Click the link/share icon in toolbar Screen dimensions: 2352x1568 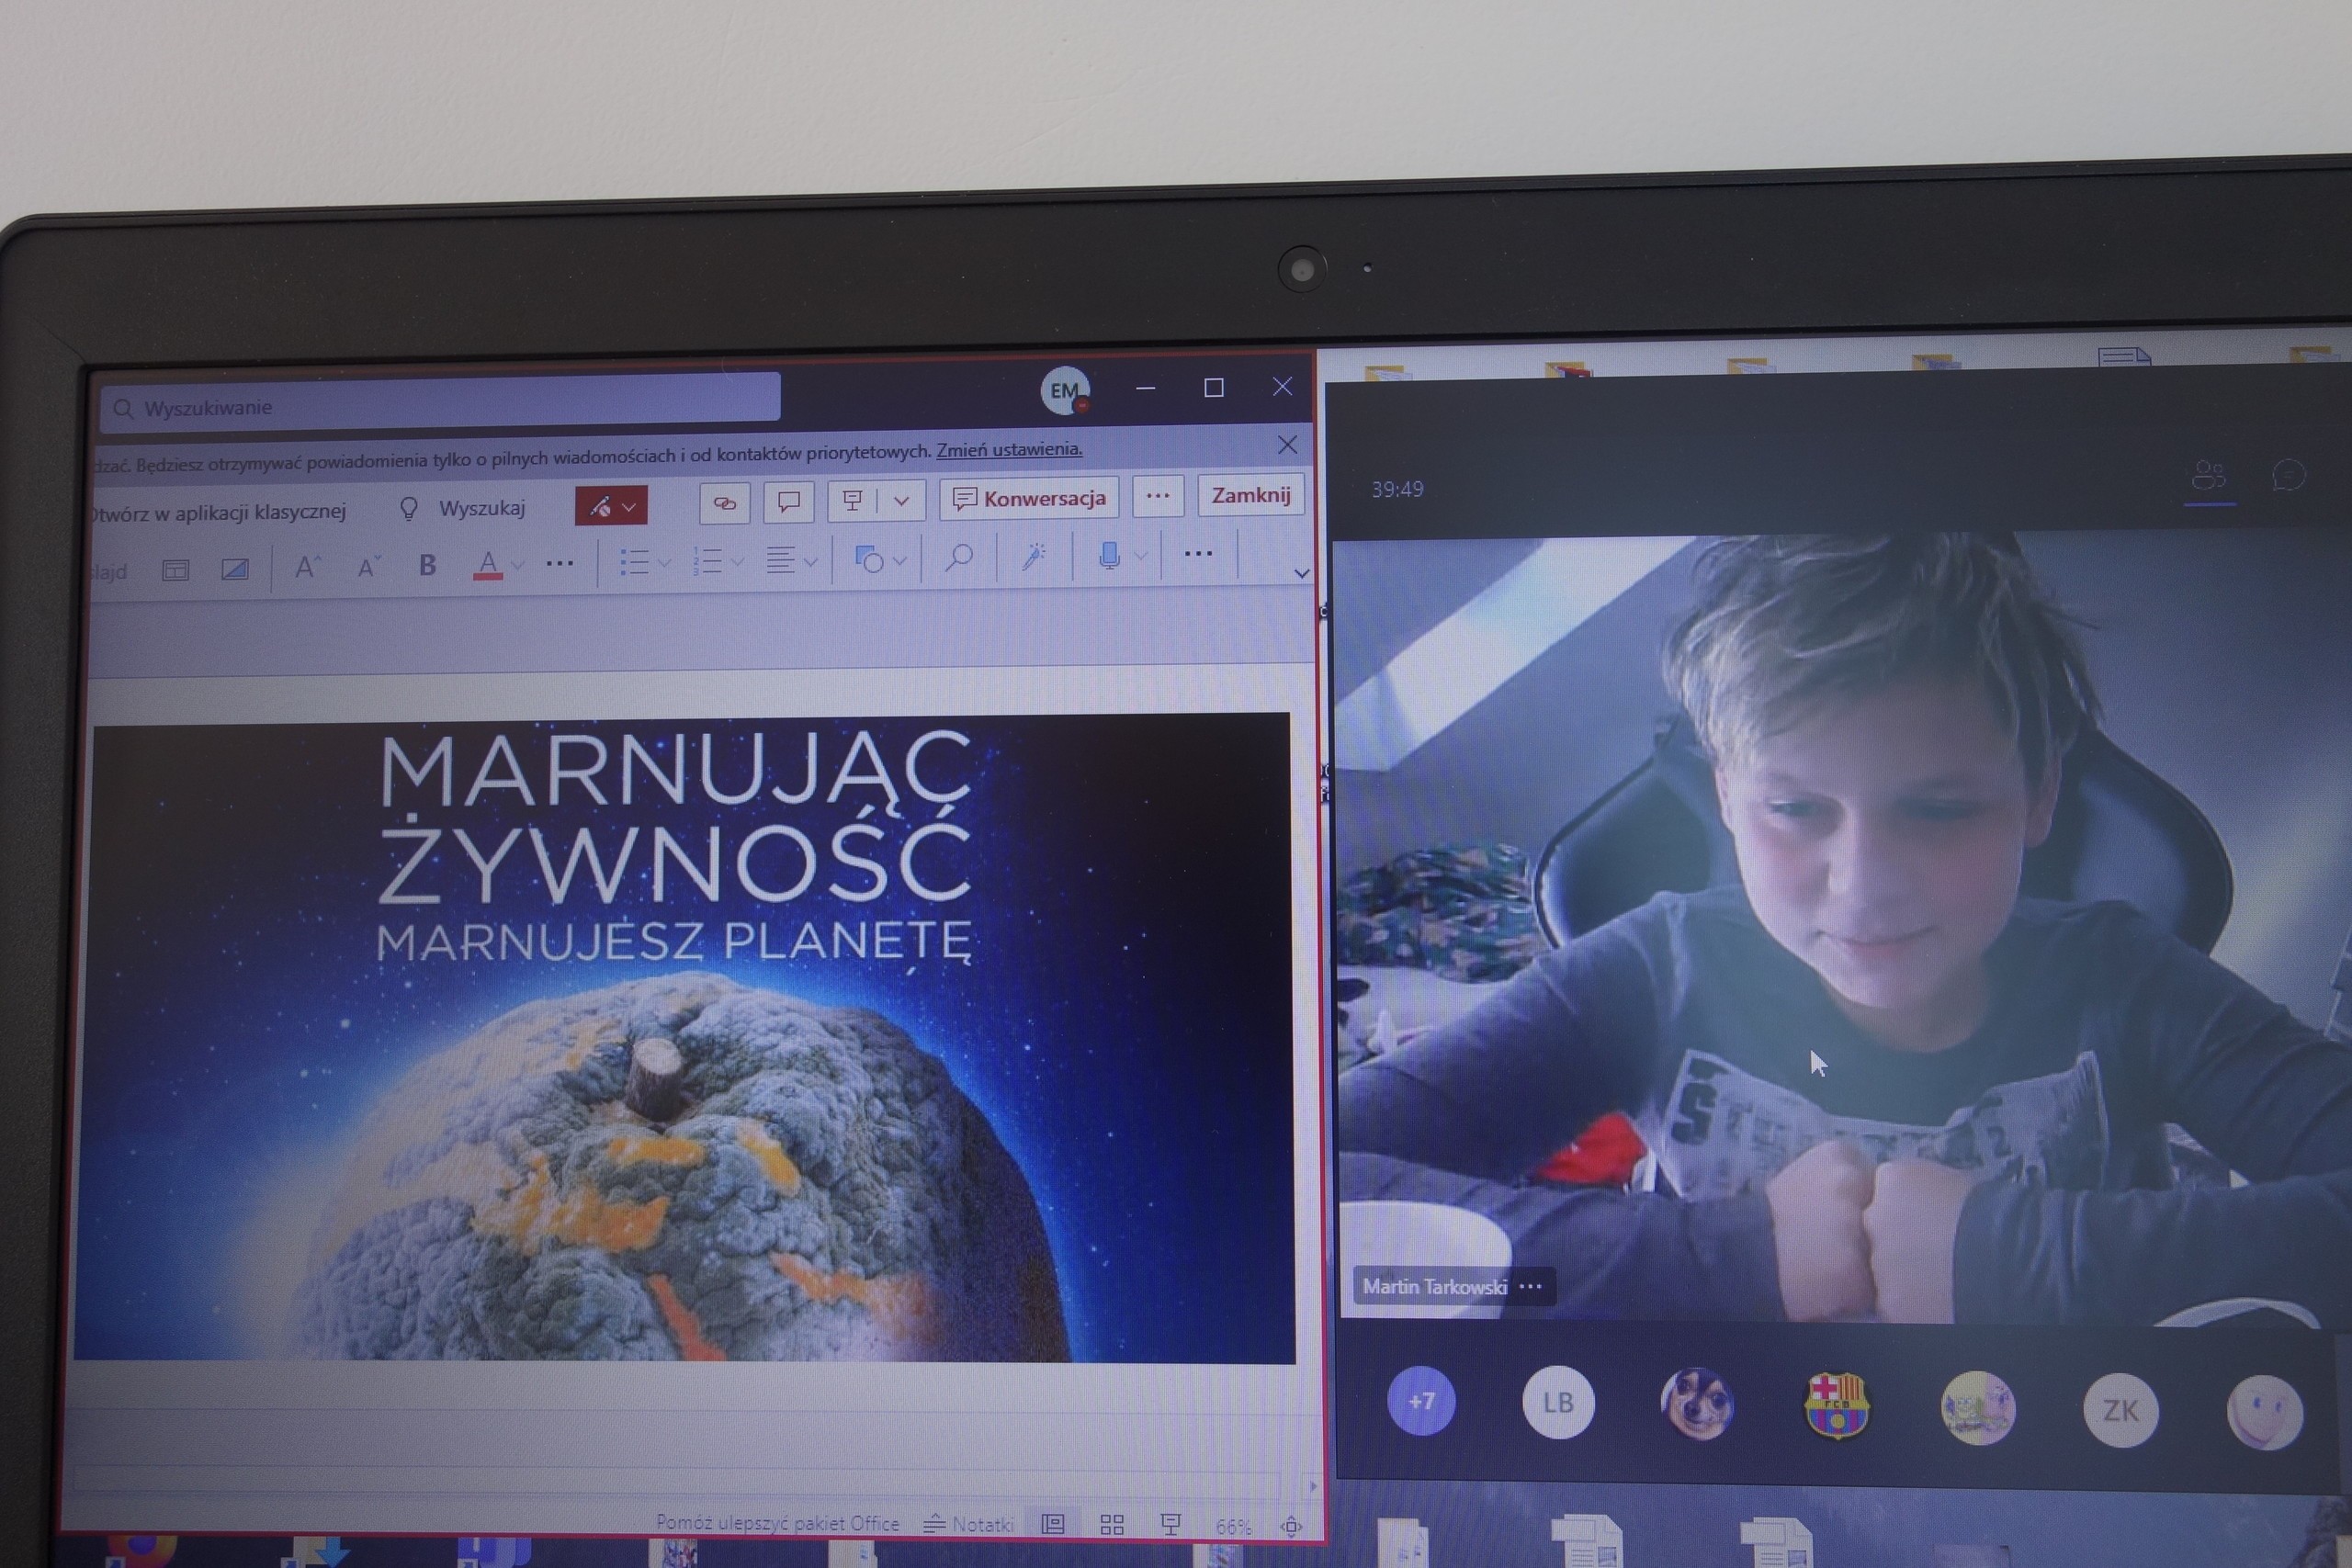724,503
